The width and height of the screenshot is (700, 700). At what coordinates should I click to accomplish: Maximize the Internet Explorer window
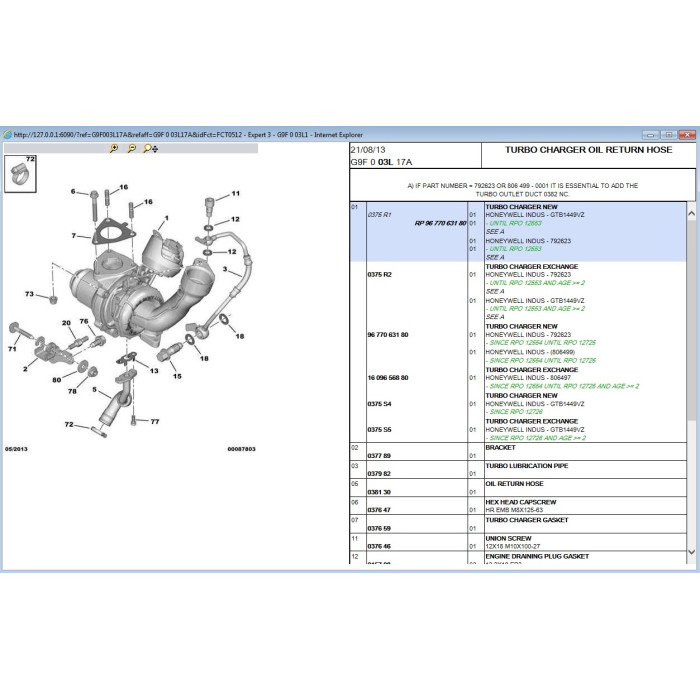(668, 134)
